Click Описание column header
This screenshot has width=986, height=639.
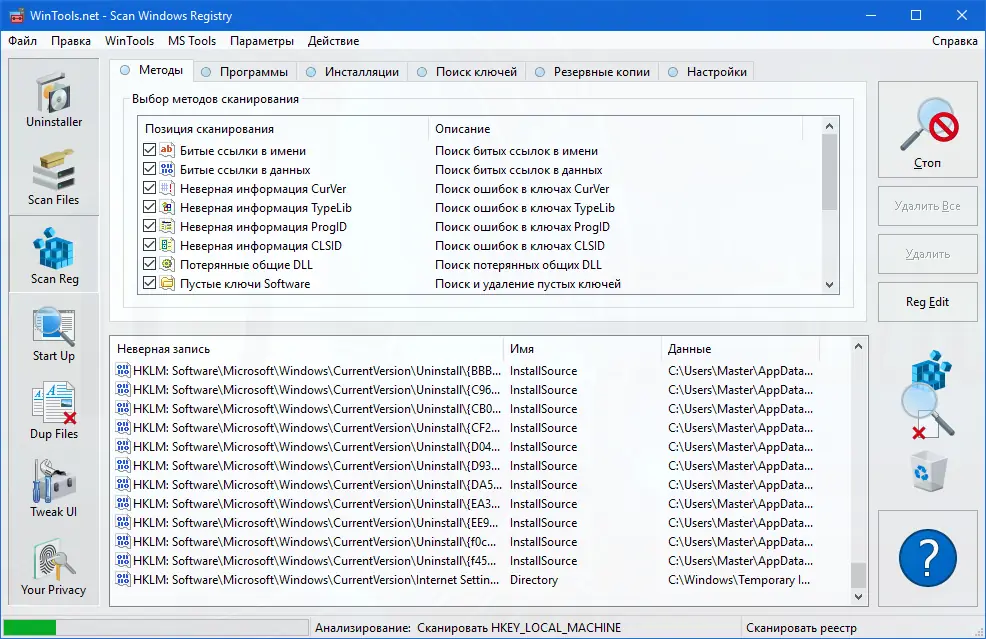point(616,128)
